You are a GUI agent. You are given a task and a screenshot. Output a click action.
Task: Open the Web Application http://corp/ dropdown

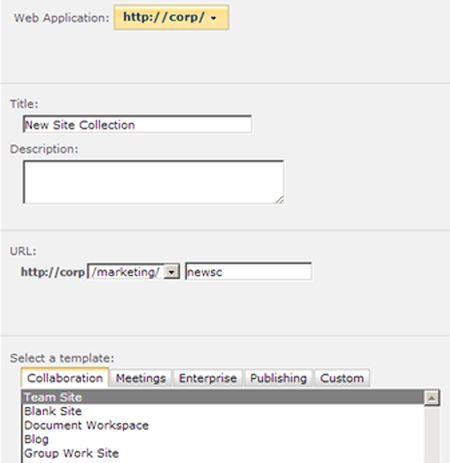tap(171, 17)
